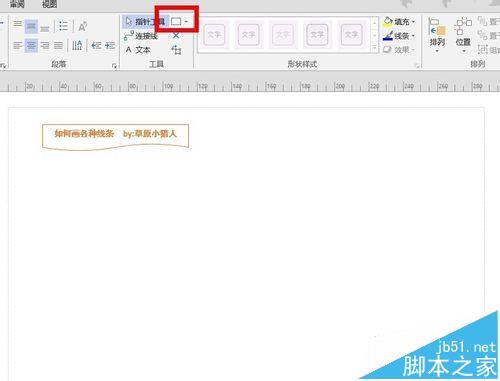Apply the third shape style thumbnail
Screen dimensions: 500x381
coord(283,34)
